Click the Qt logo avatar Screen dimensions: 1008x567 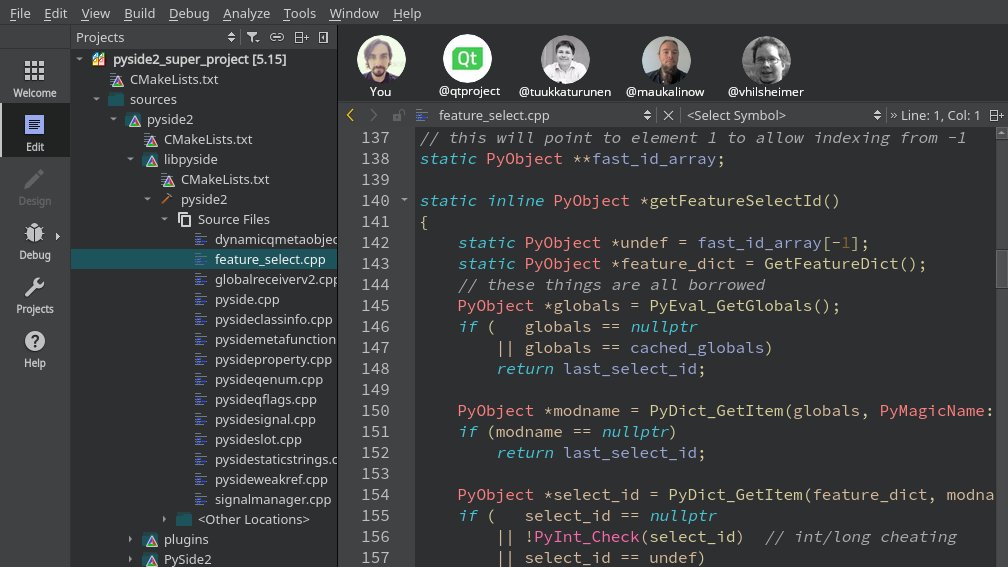coord(467,58)
